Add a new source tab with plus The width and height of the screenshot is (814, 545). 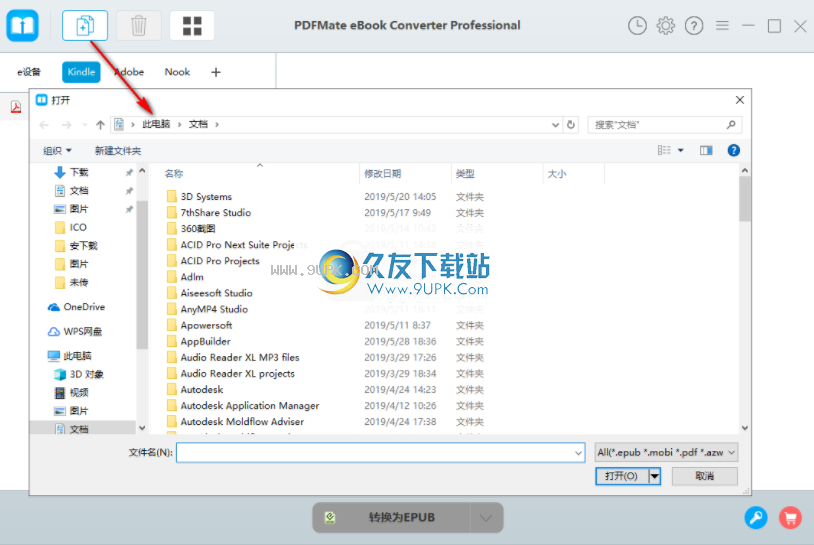[x=216, y=72]
